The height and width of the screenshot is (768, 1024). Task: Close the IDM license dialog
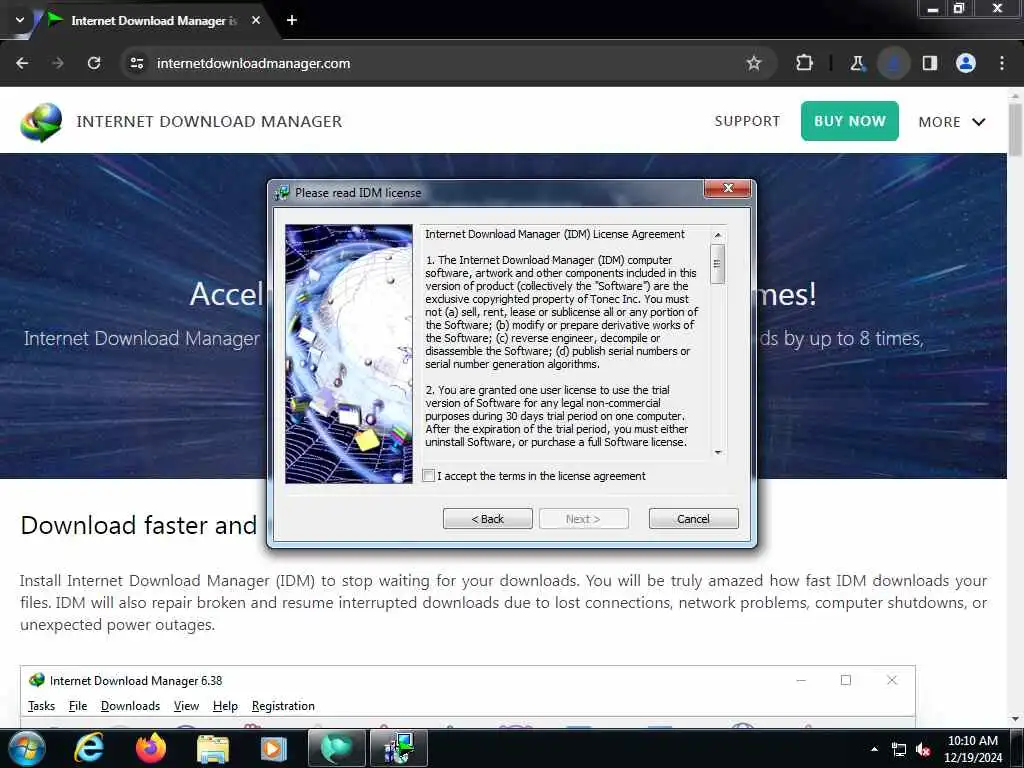[x=728, y=188]
